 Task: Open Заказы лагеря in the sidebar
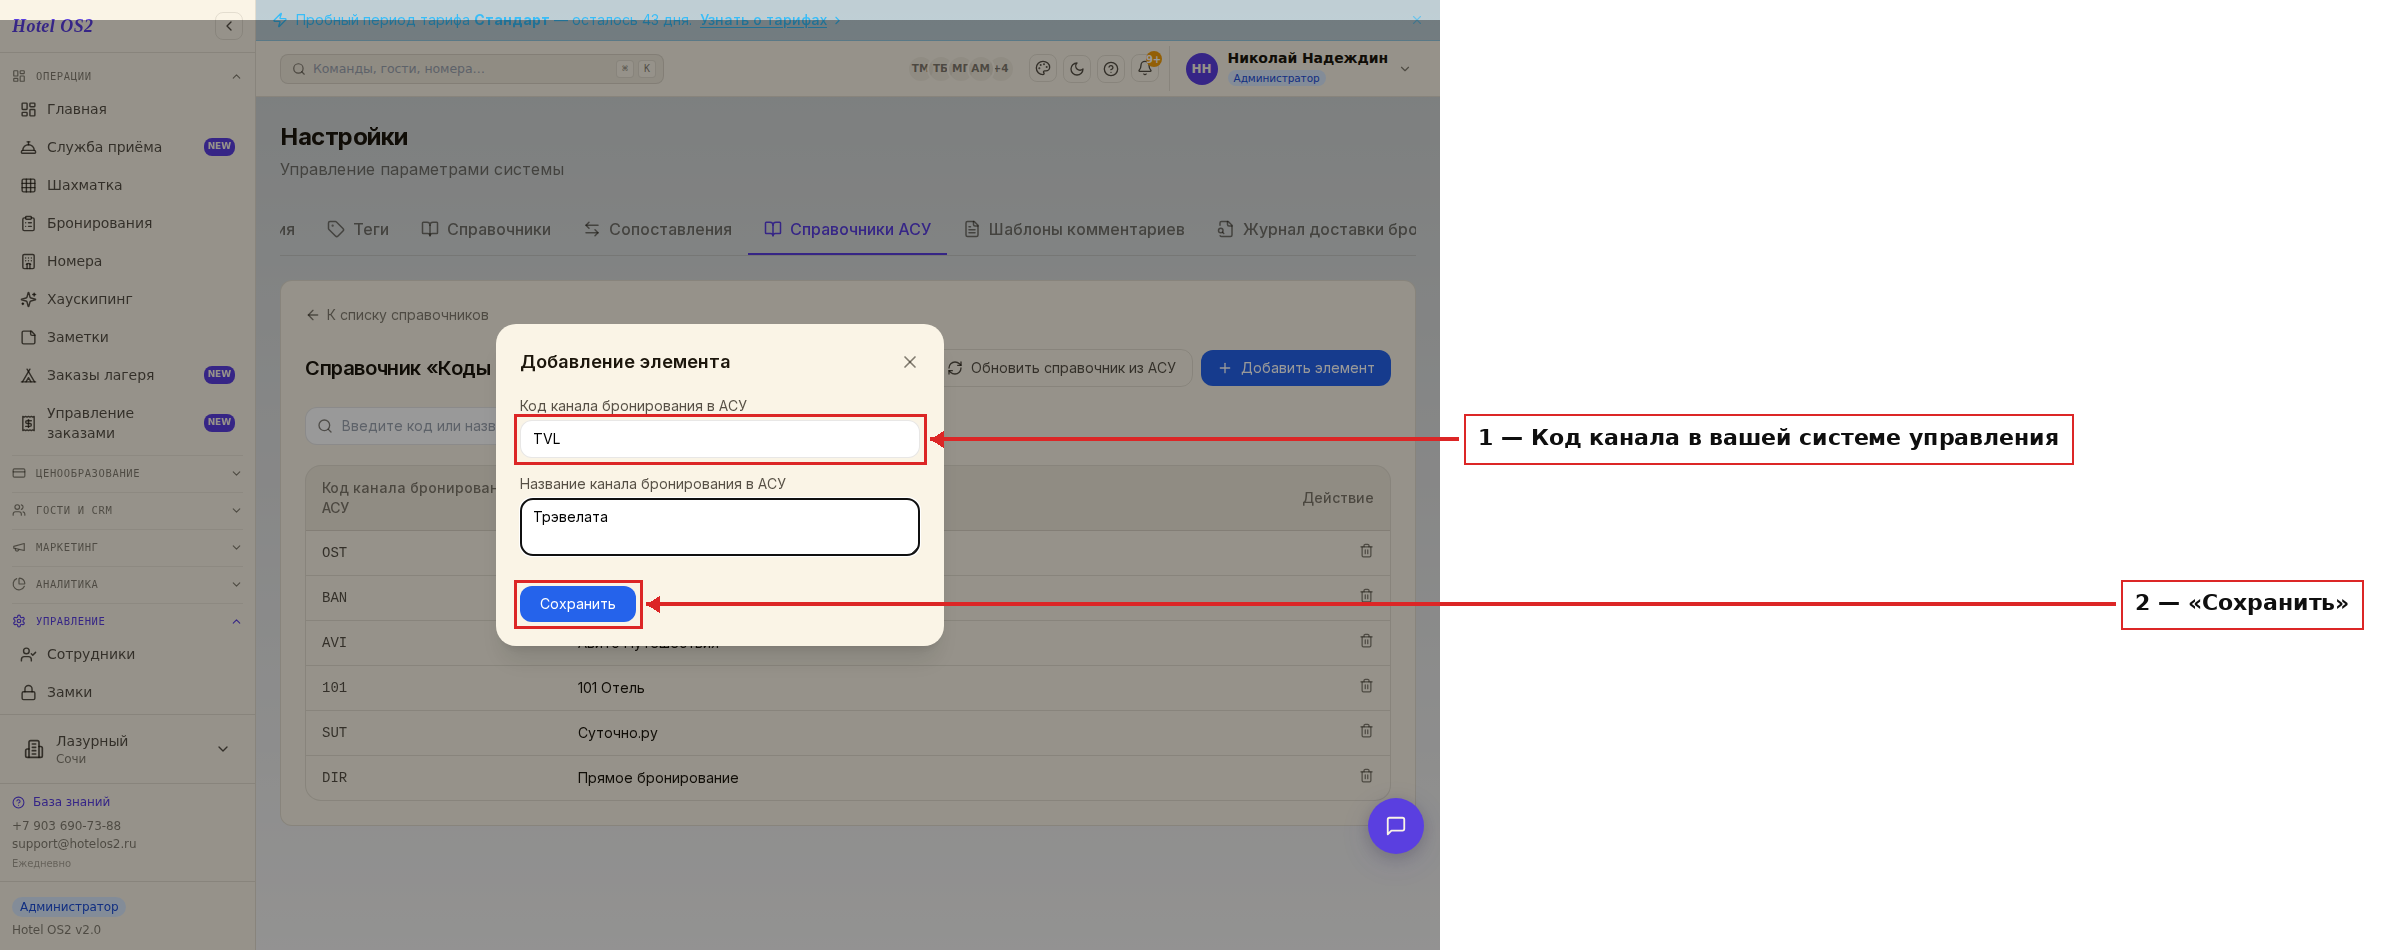(x=127, y=375)
